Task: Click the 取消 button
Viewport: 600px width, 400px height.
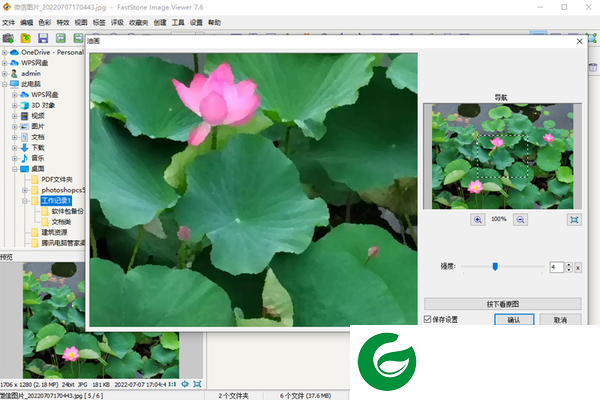Action: (560, 320)
